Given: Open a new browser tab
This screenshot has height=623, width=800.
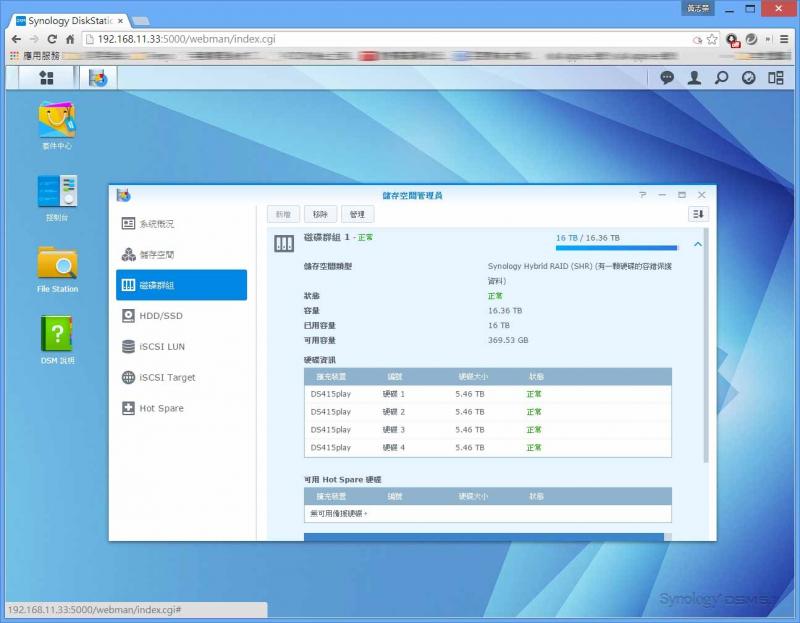Looking at the screenshot, I should click(x=140, y=21).
